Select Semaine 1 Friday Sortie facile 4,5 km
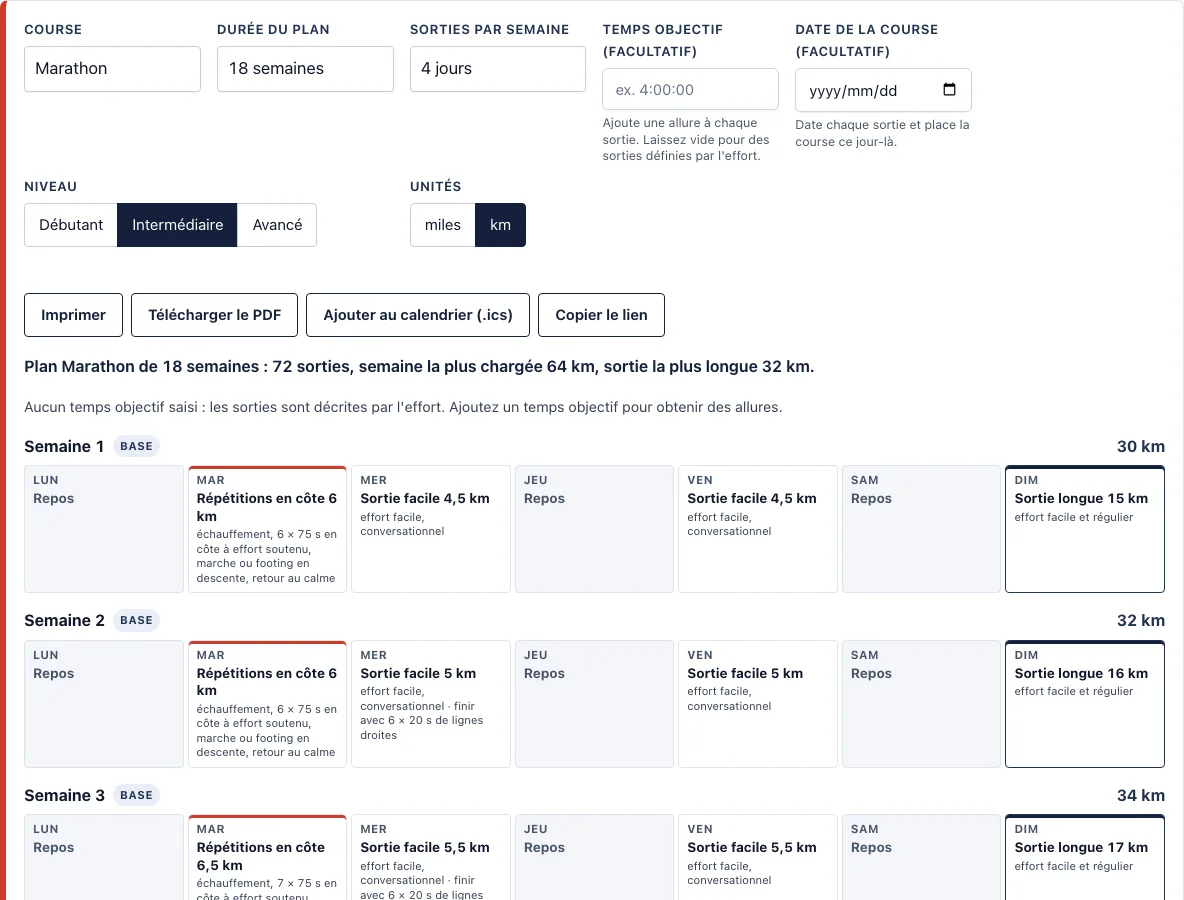Image resolution: width=1184 pixels, height=900 pixels. tap(758, 529)
